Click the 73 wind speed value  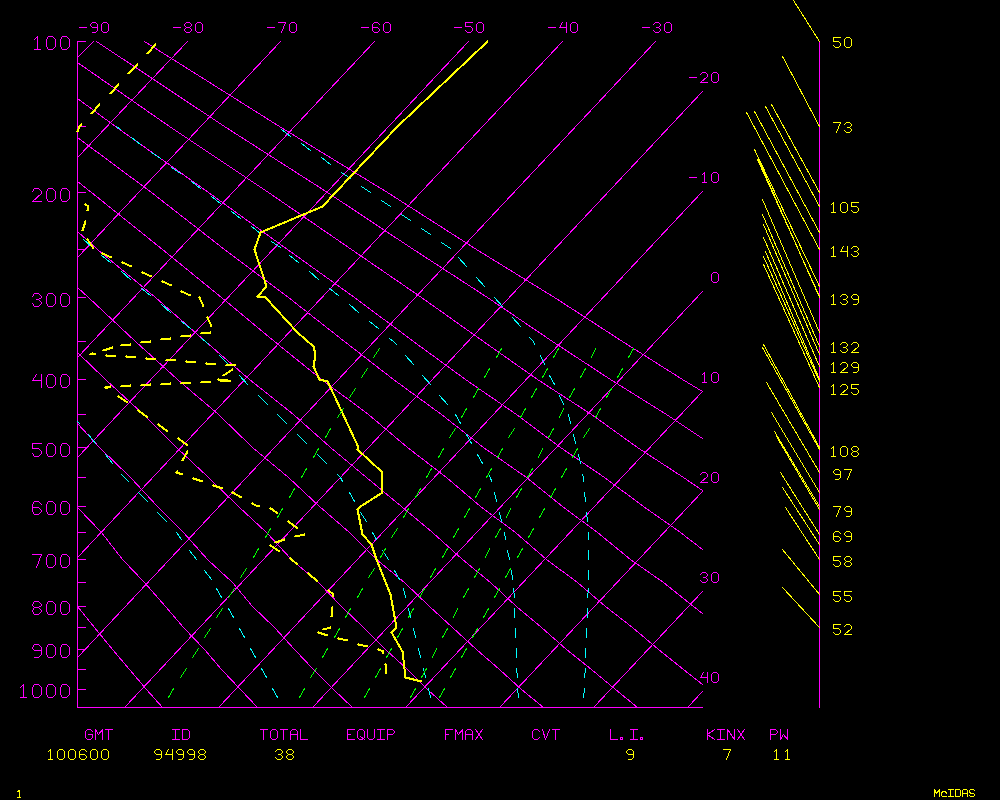[842, 128]
